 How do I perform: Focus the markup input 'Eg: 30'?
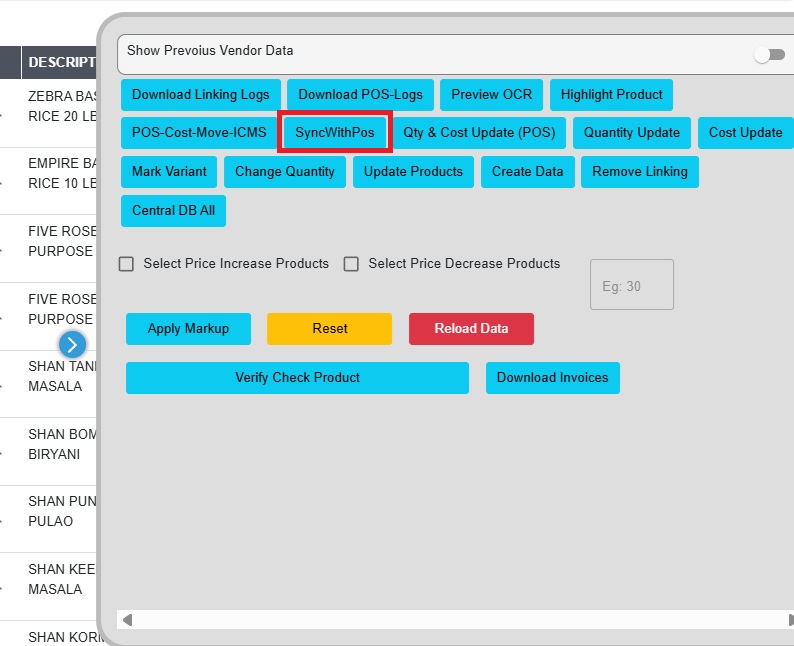(632, 285)
